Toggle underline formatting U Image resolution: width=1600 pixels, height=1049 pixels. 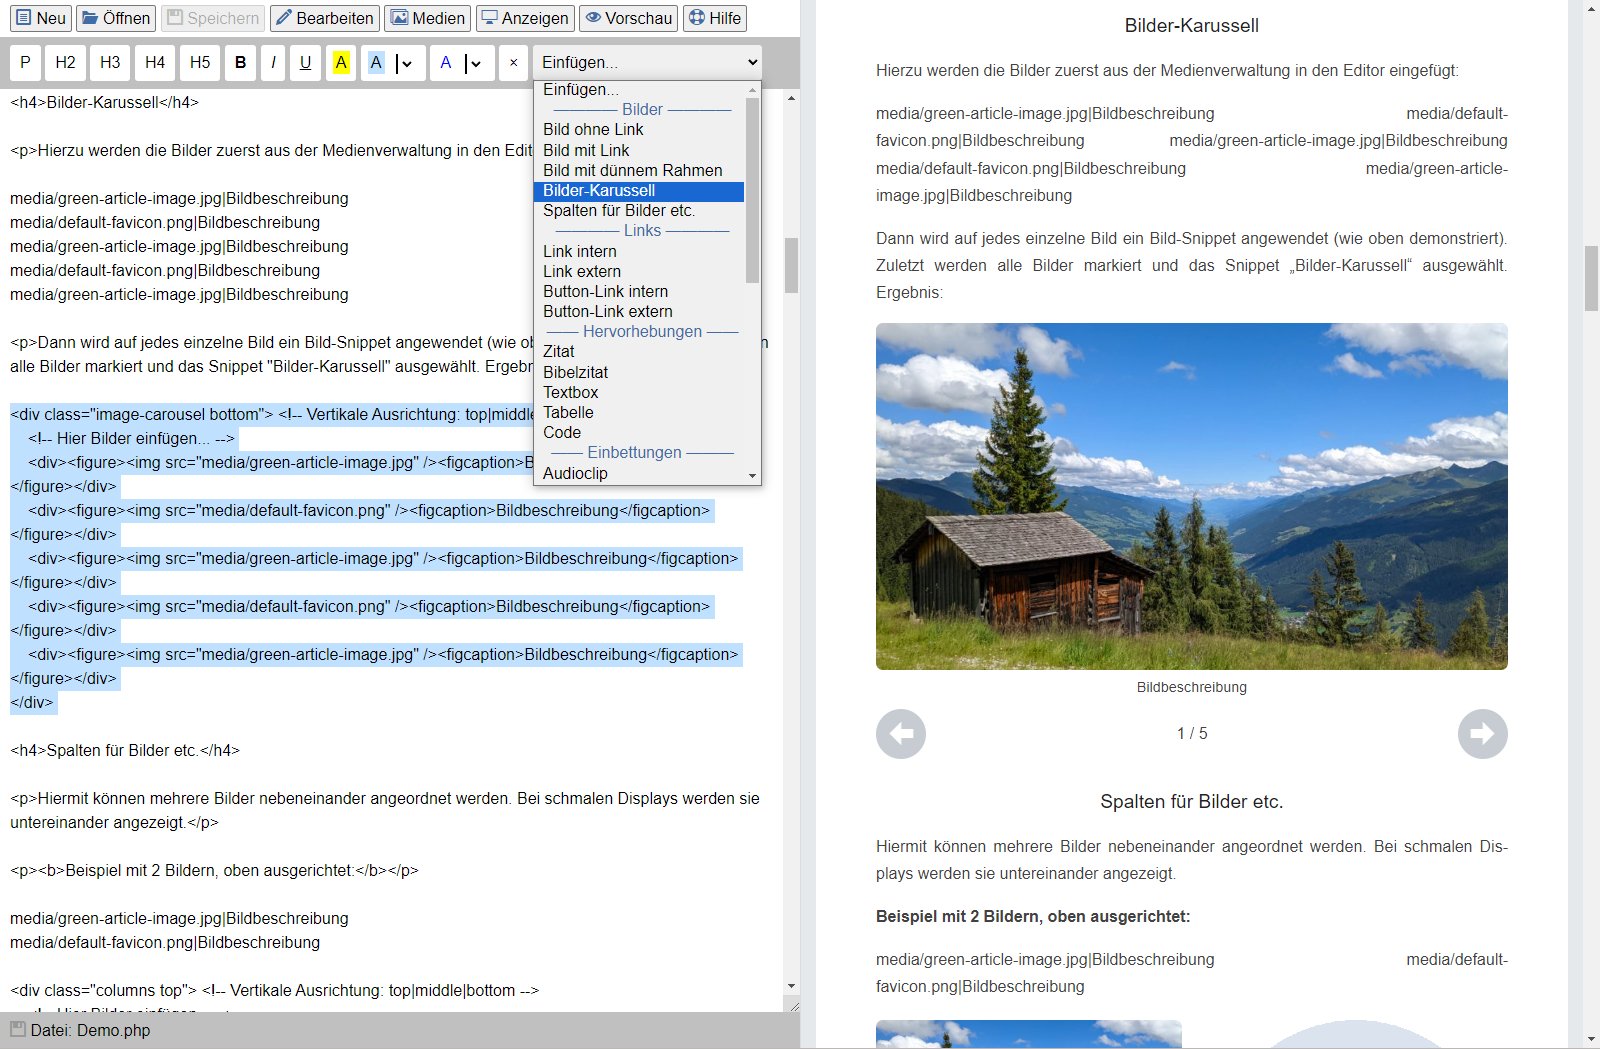(x=305, y=62)
